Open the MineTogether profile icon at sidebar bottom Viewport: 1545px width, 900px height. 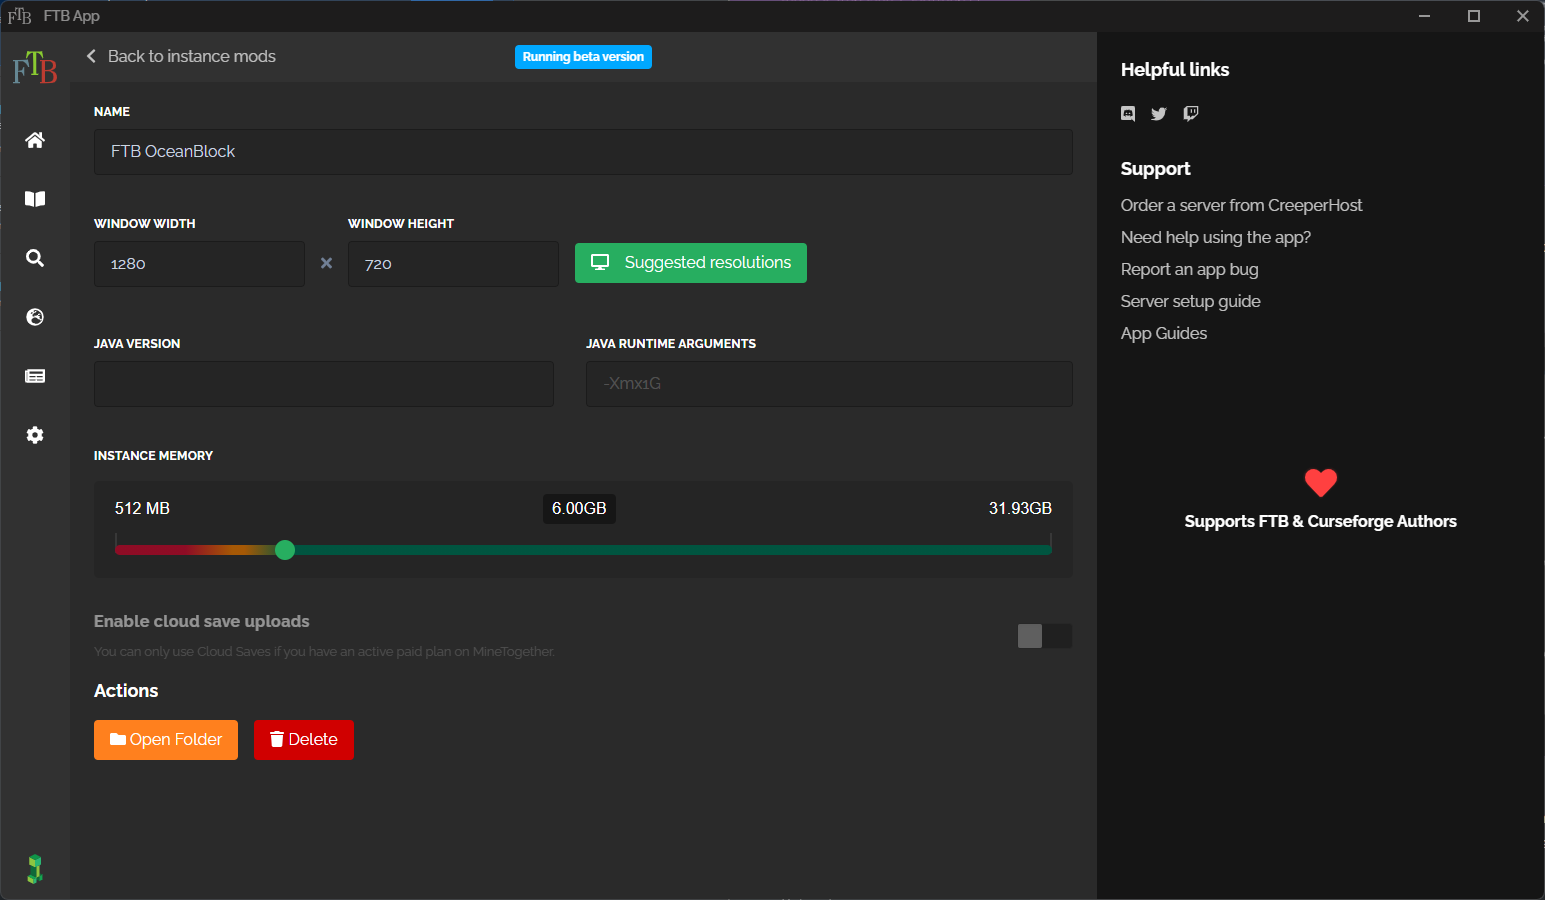point(35,869)
